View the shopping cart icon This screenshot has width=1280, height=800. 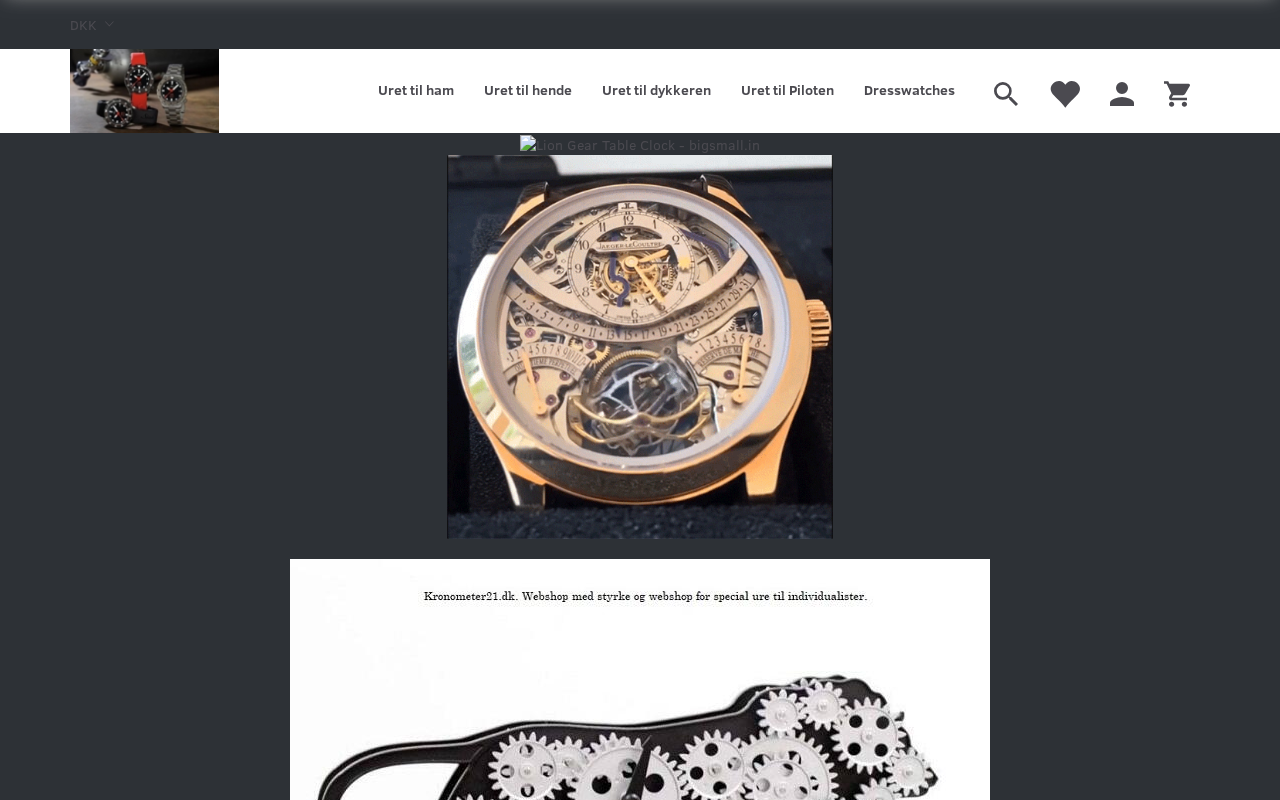point(1177,94)
